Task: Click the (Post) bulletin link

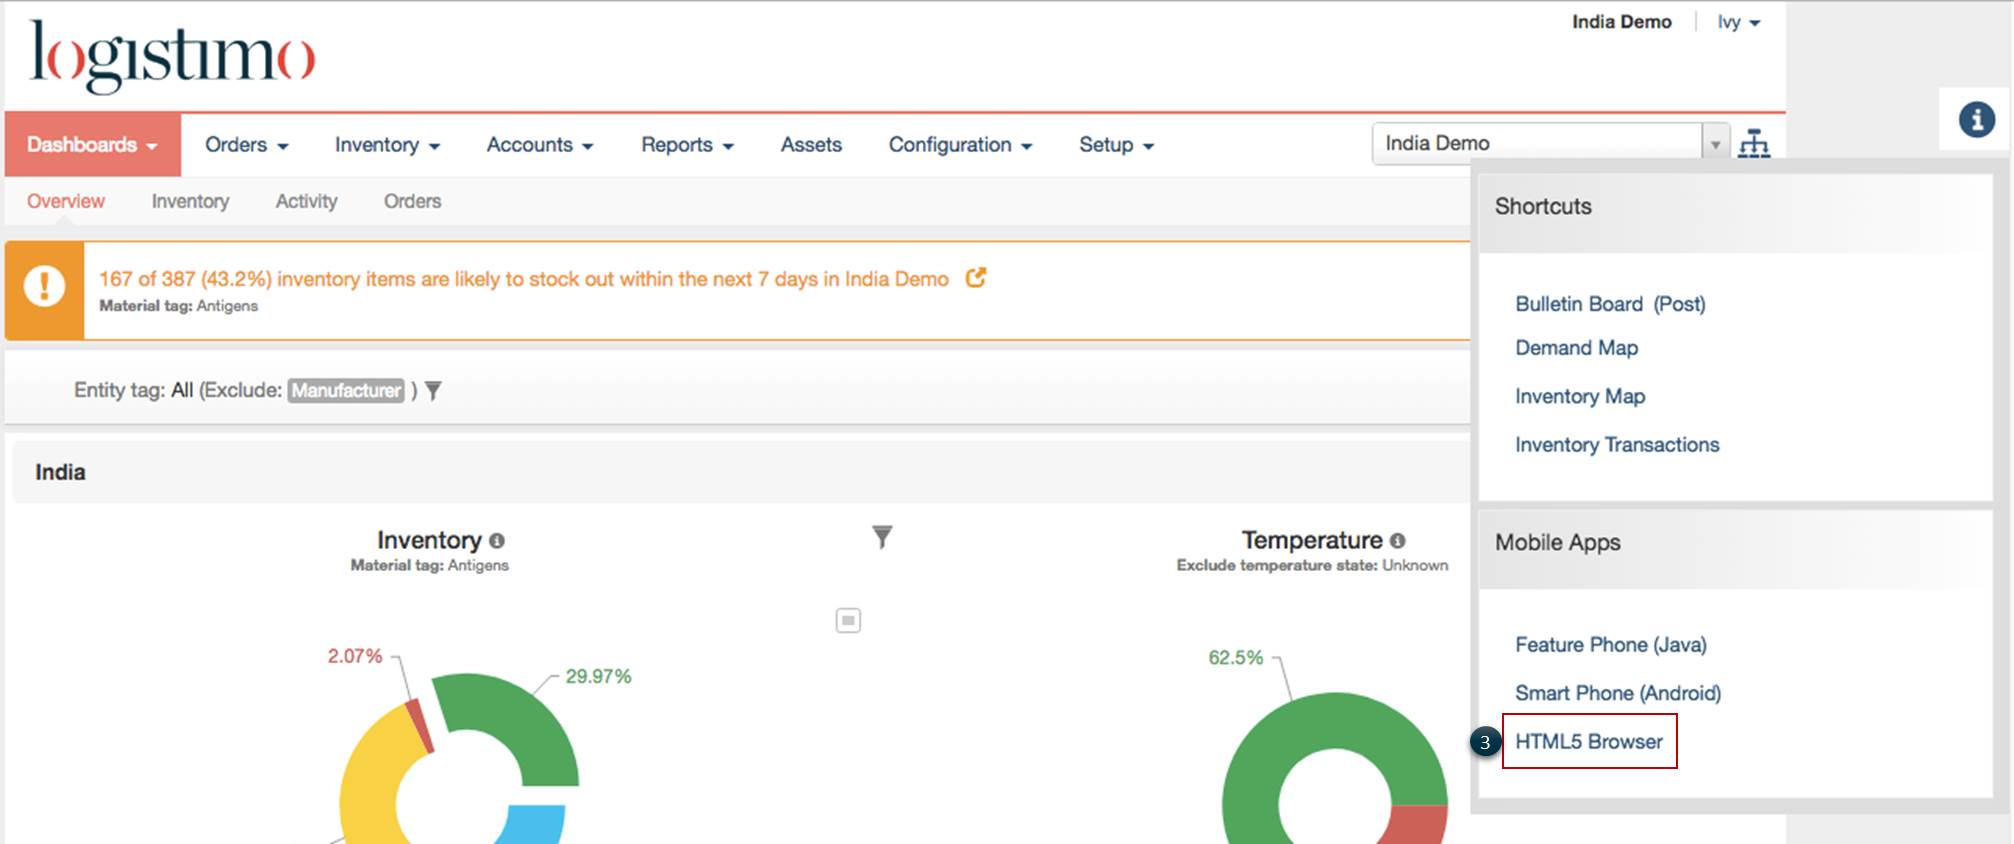Action: point(1679,304)
